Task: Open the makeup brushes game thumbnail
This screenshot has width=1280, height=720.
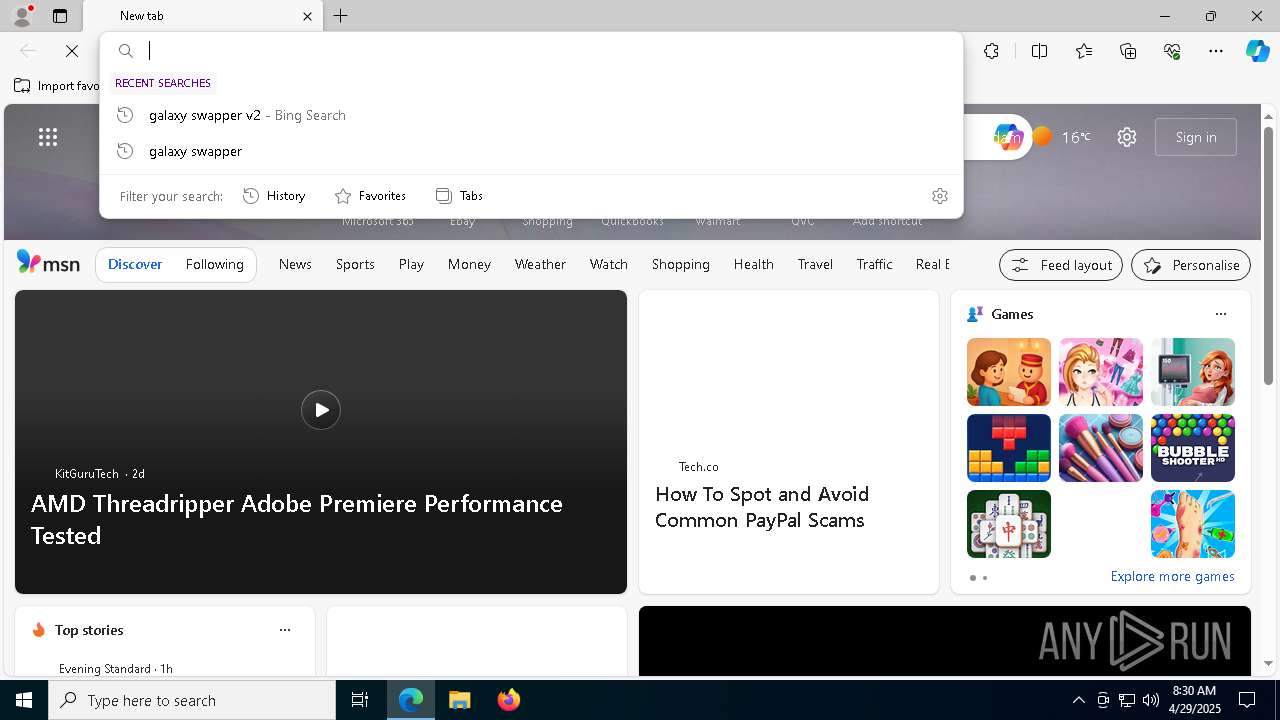Action: (x=1101, y=448)
